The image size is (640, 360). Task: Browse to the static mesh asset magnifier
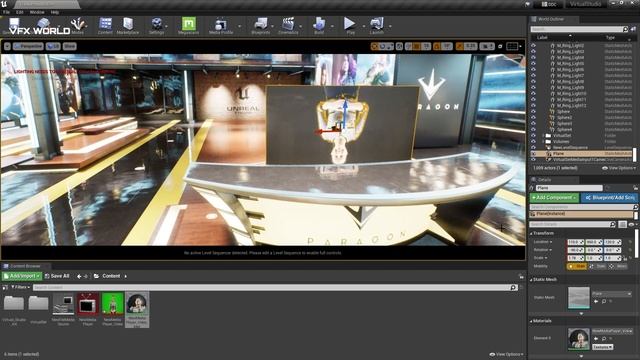tap(604, 301)
